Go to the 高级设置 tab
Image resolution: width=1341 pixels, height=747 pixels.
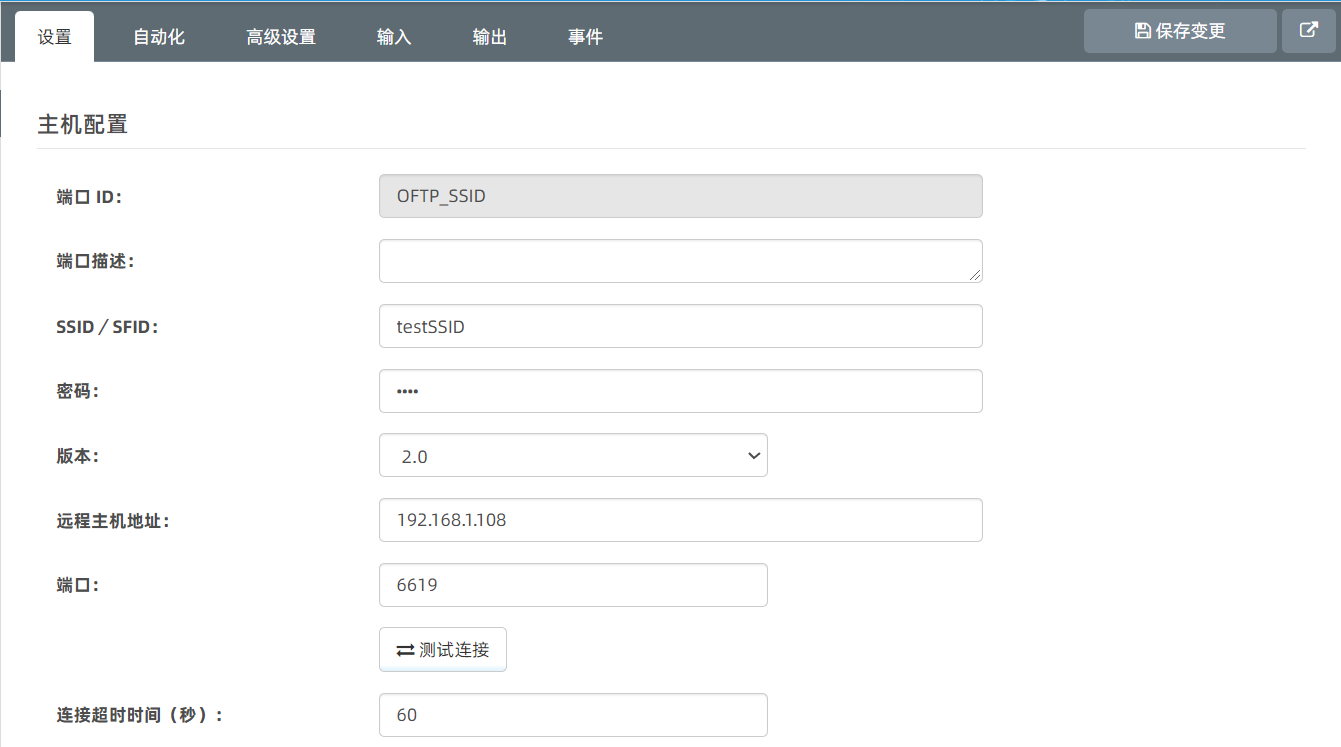coord(281,37)
